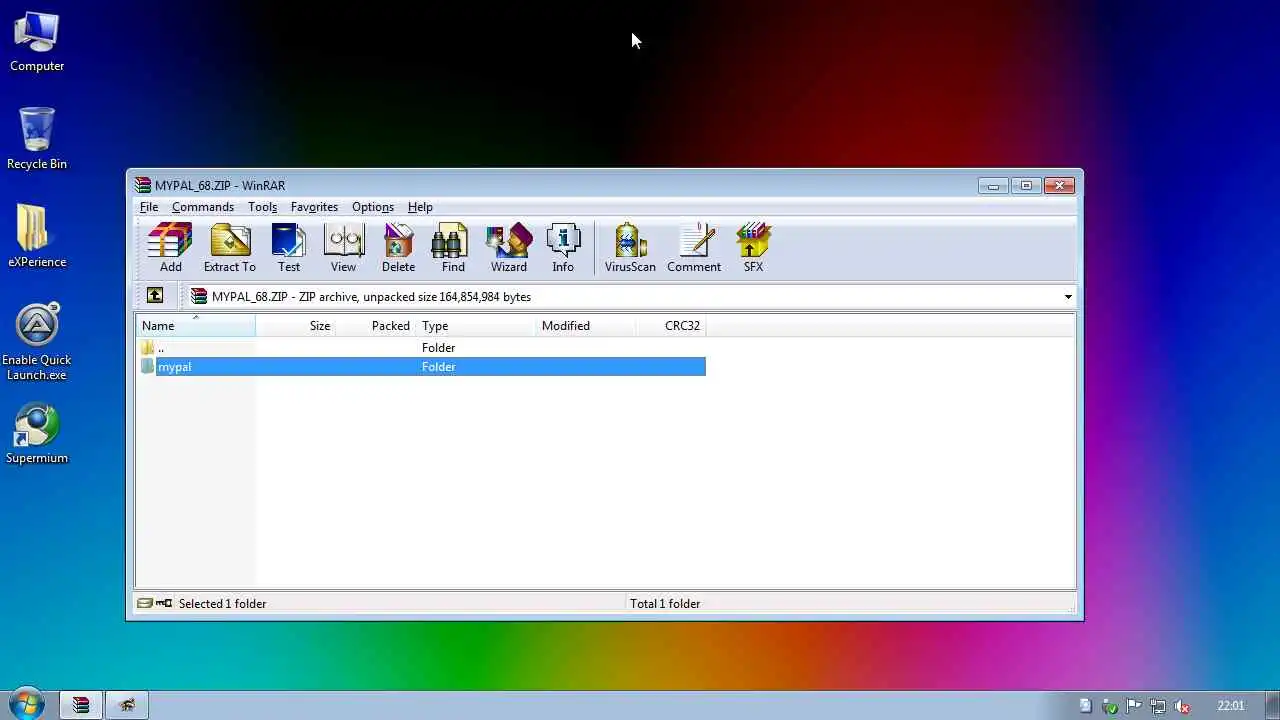Select the Recycle Bin desktop icon
This screenshot has height=720, width=1280.
click(x=37, y=139)
